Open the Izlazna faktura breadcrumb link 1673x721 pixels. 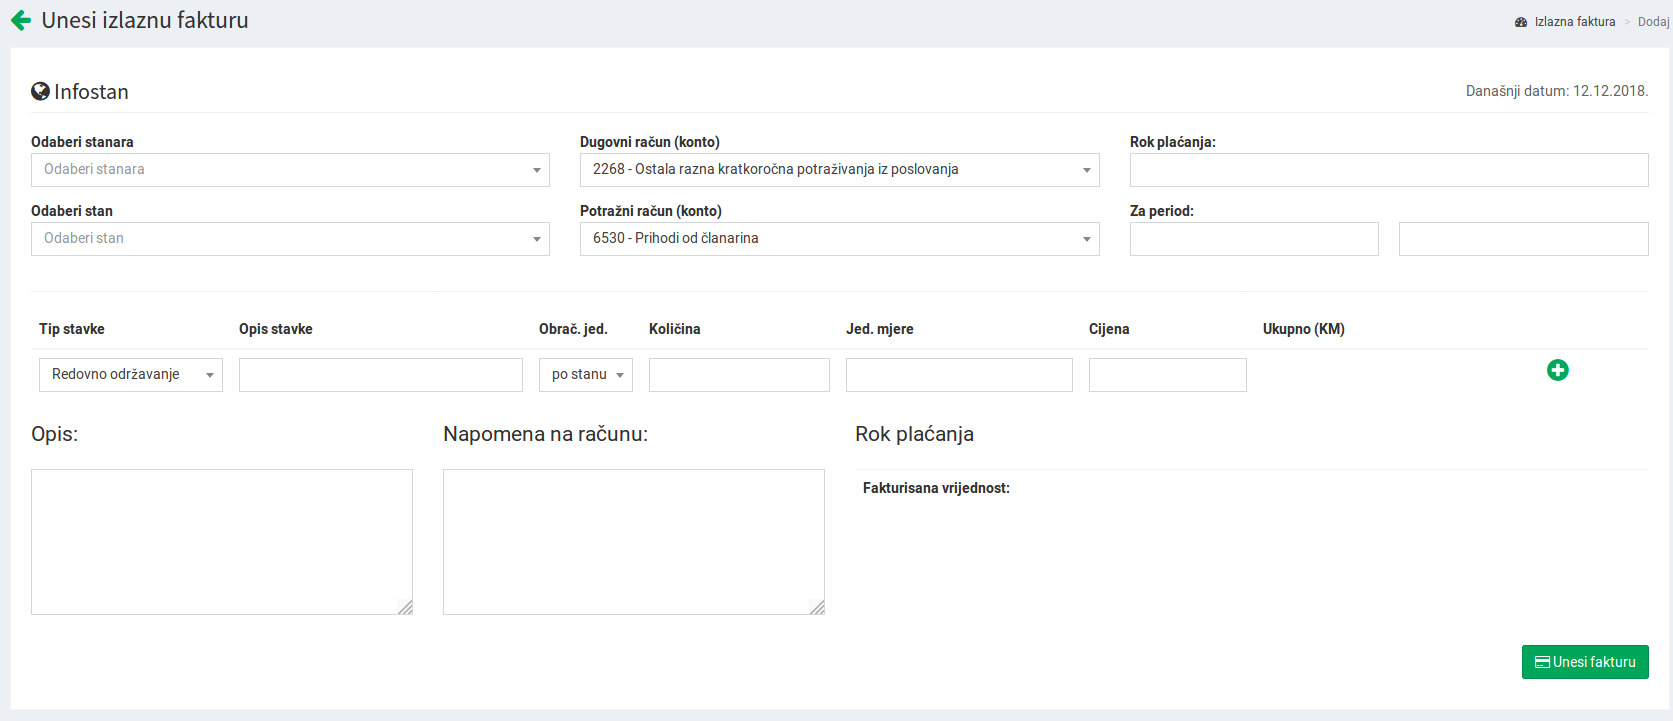[1574, 22]
